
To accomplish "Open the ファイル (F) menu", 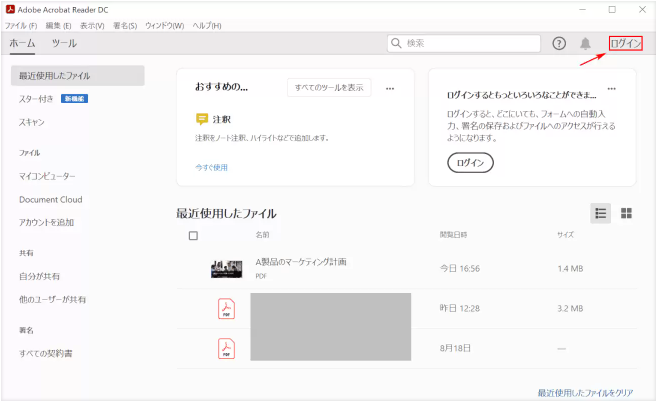I will click(21, 24).
